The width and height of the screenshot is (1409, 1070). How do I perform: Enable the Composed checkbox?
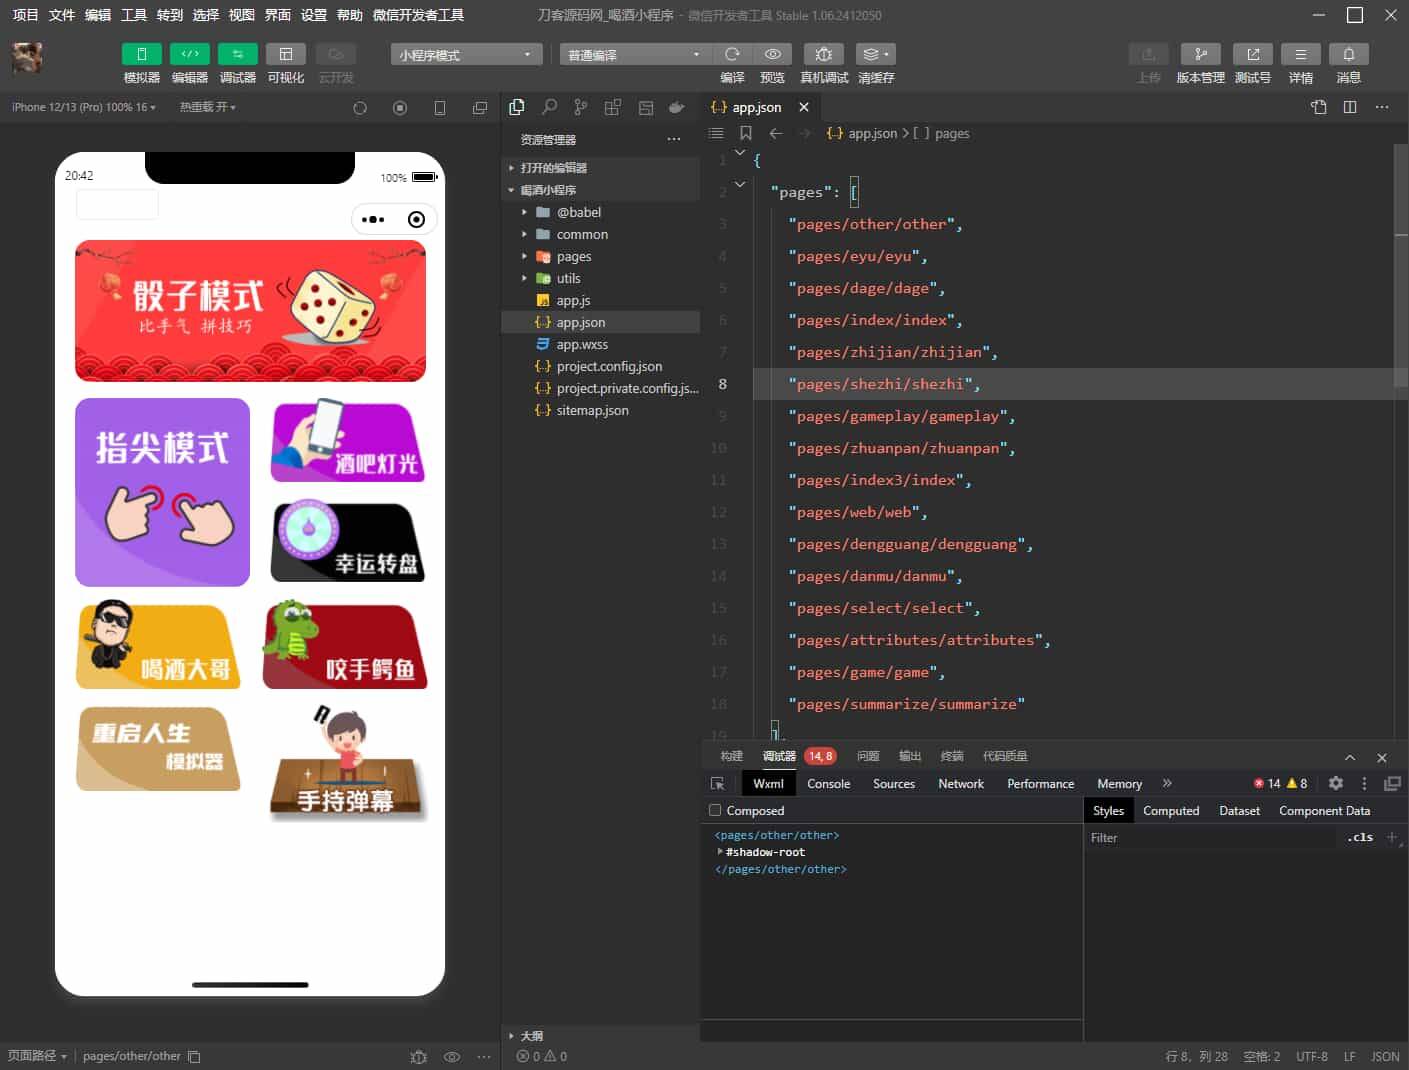coord(715,810)
